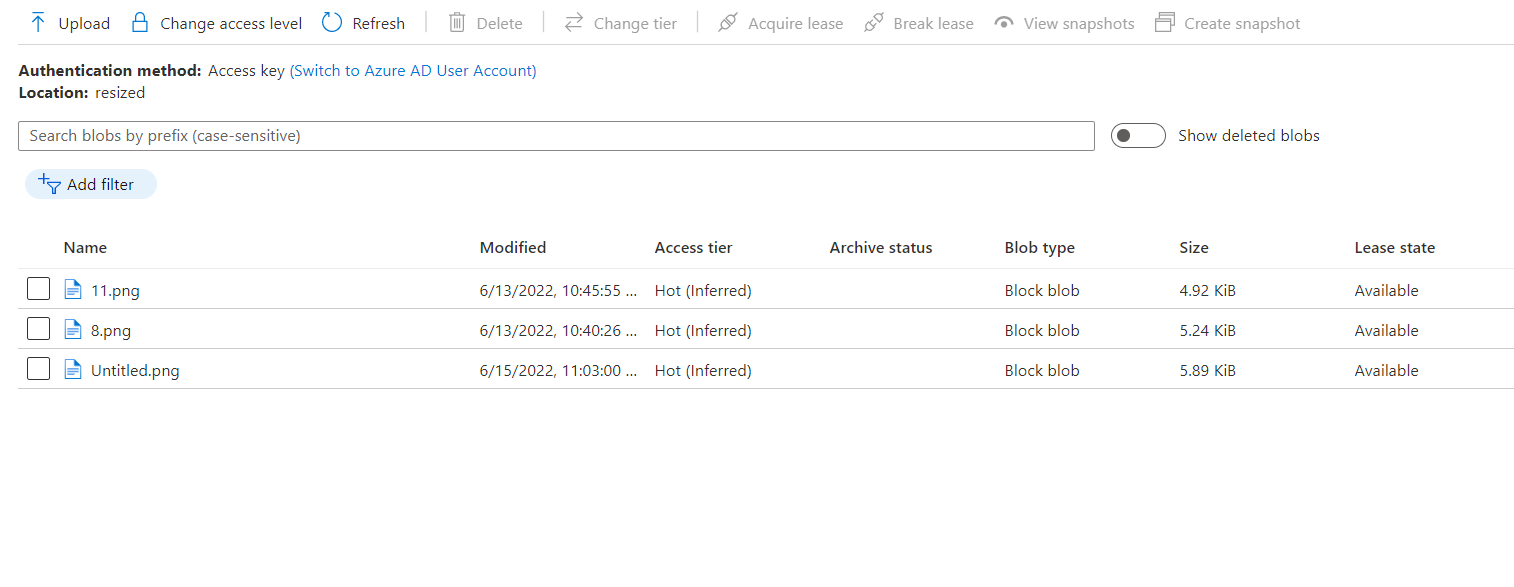Toggle Show deleted blobs switch
The image size is (1514, 587).
(x=1138, y=136)
